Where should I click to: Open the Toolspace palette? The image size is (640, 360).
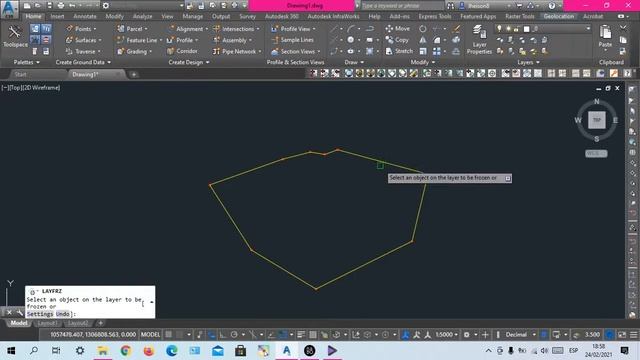click(x=15, y=36)
